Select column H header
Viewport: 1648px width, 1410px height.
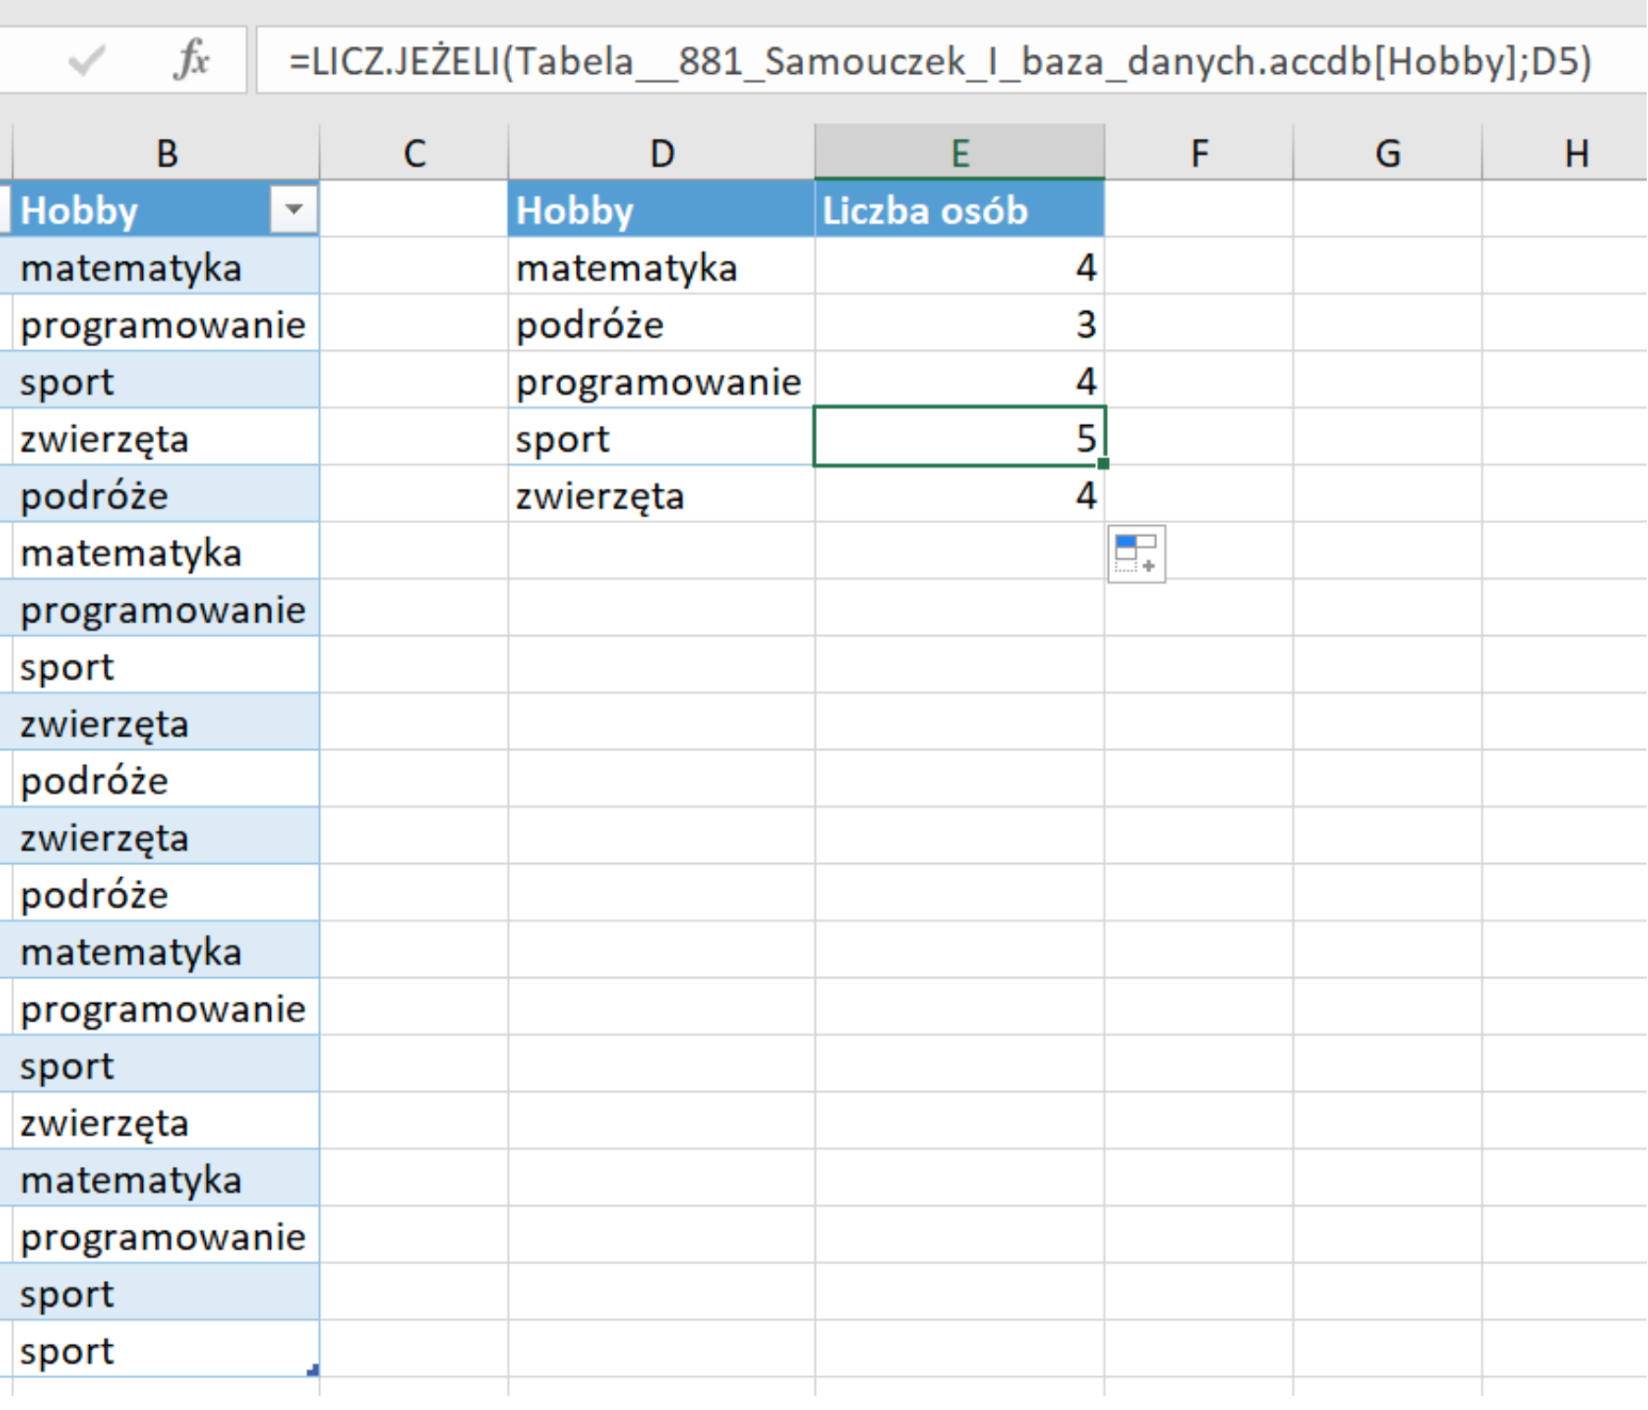pos(1575,153)
